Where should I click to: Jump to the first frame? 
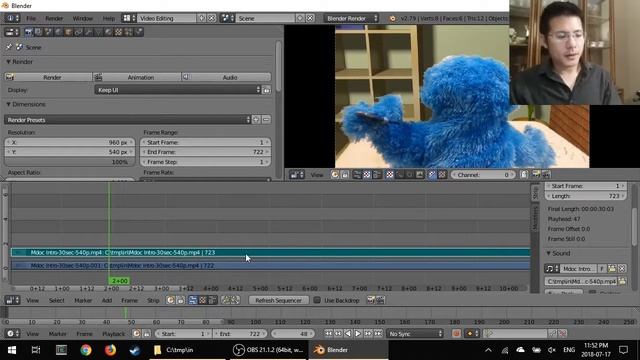click(328, 333)
